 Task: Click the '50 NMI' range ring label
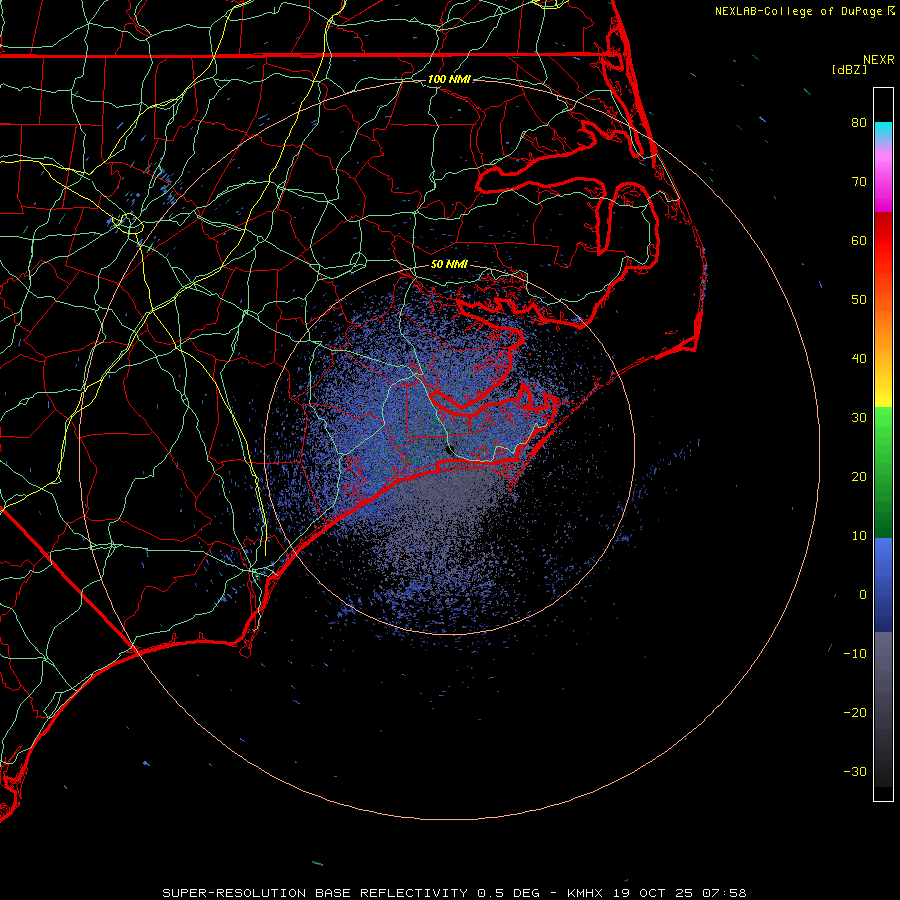(449, 264)
